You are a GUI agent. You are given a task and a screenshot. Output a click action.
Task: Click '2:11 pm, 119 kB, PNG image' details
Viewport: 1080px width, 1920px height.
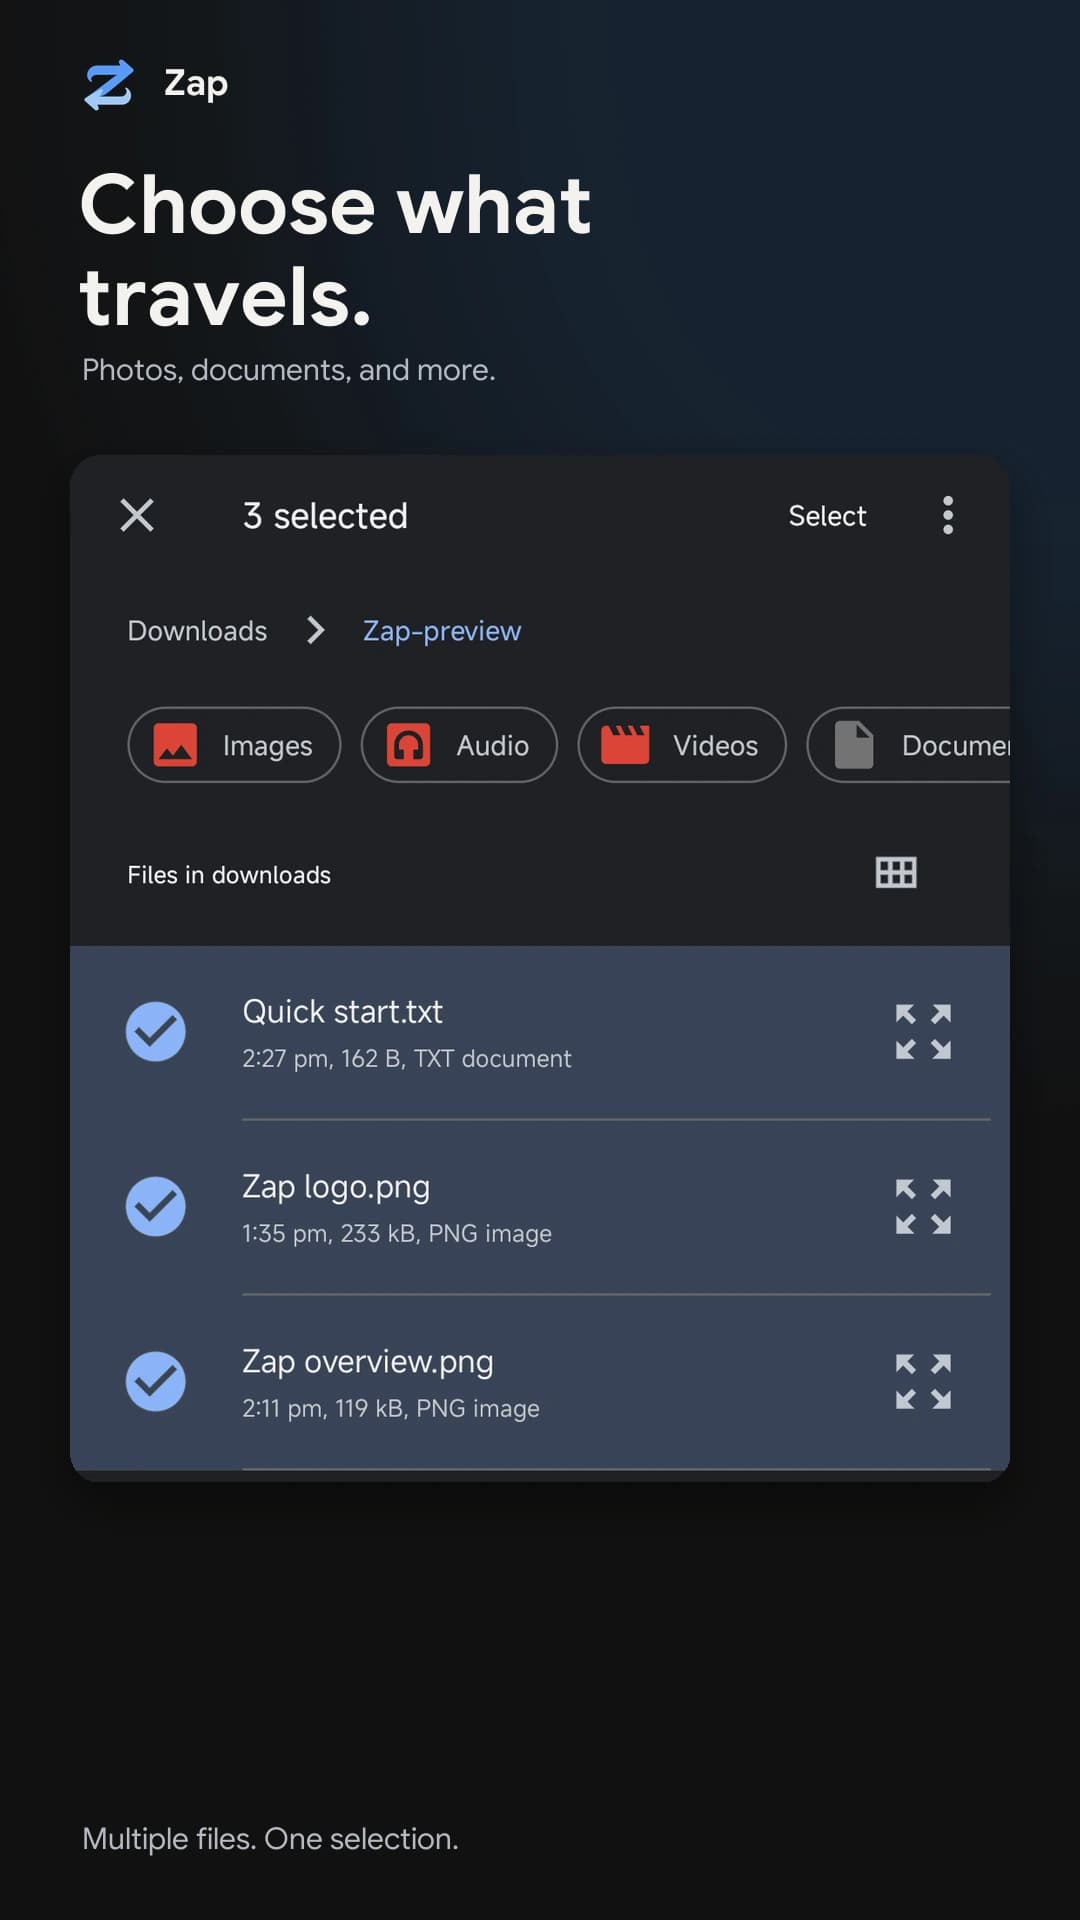pos(391,1408)
